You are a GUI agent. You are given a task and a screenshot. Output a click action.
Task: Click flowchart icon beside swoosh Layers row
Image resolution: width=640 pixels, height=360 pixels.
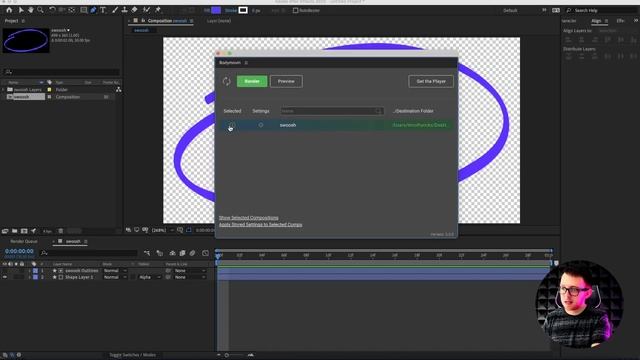[x=118, y=89]
